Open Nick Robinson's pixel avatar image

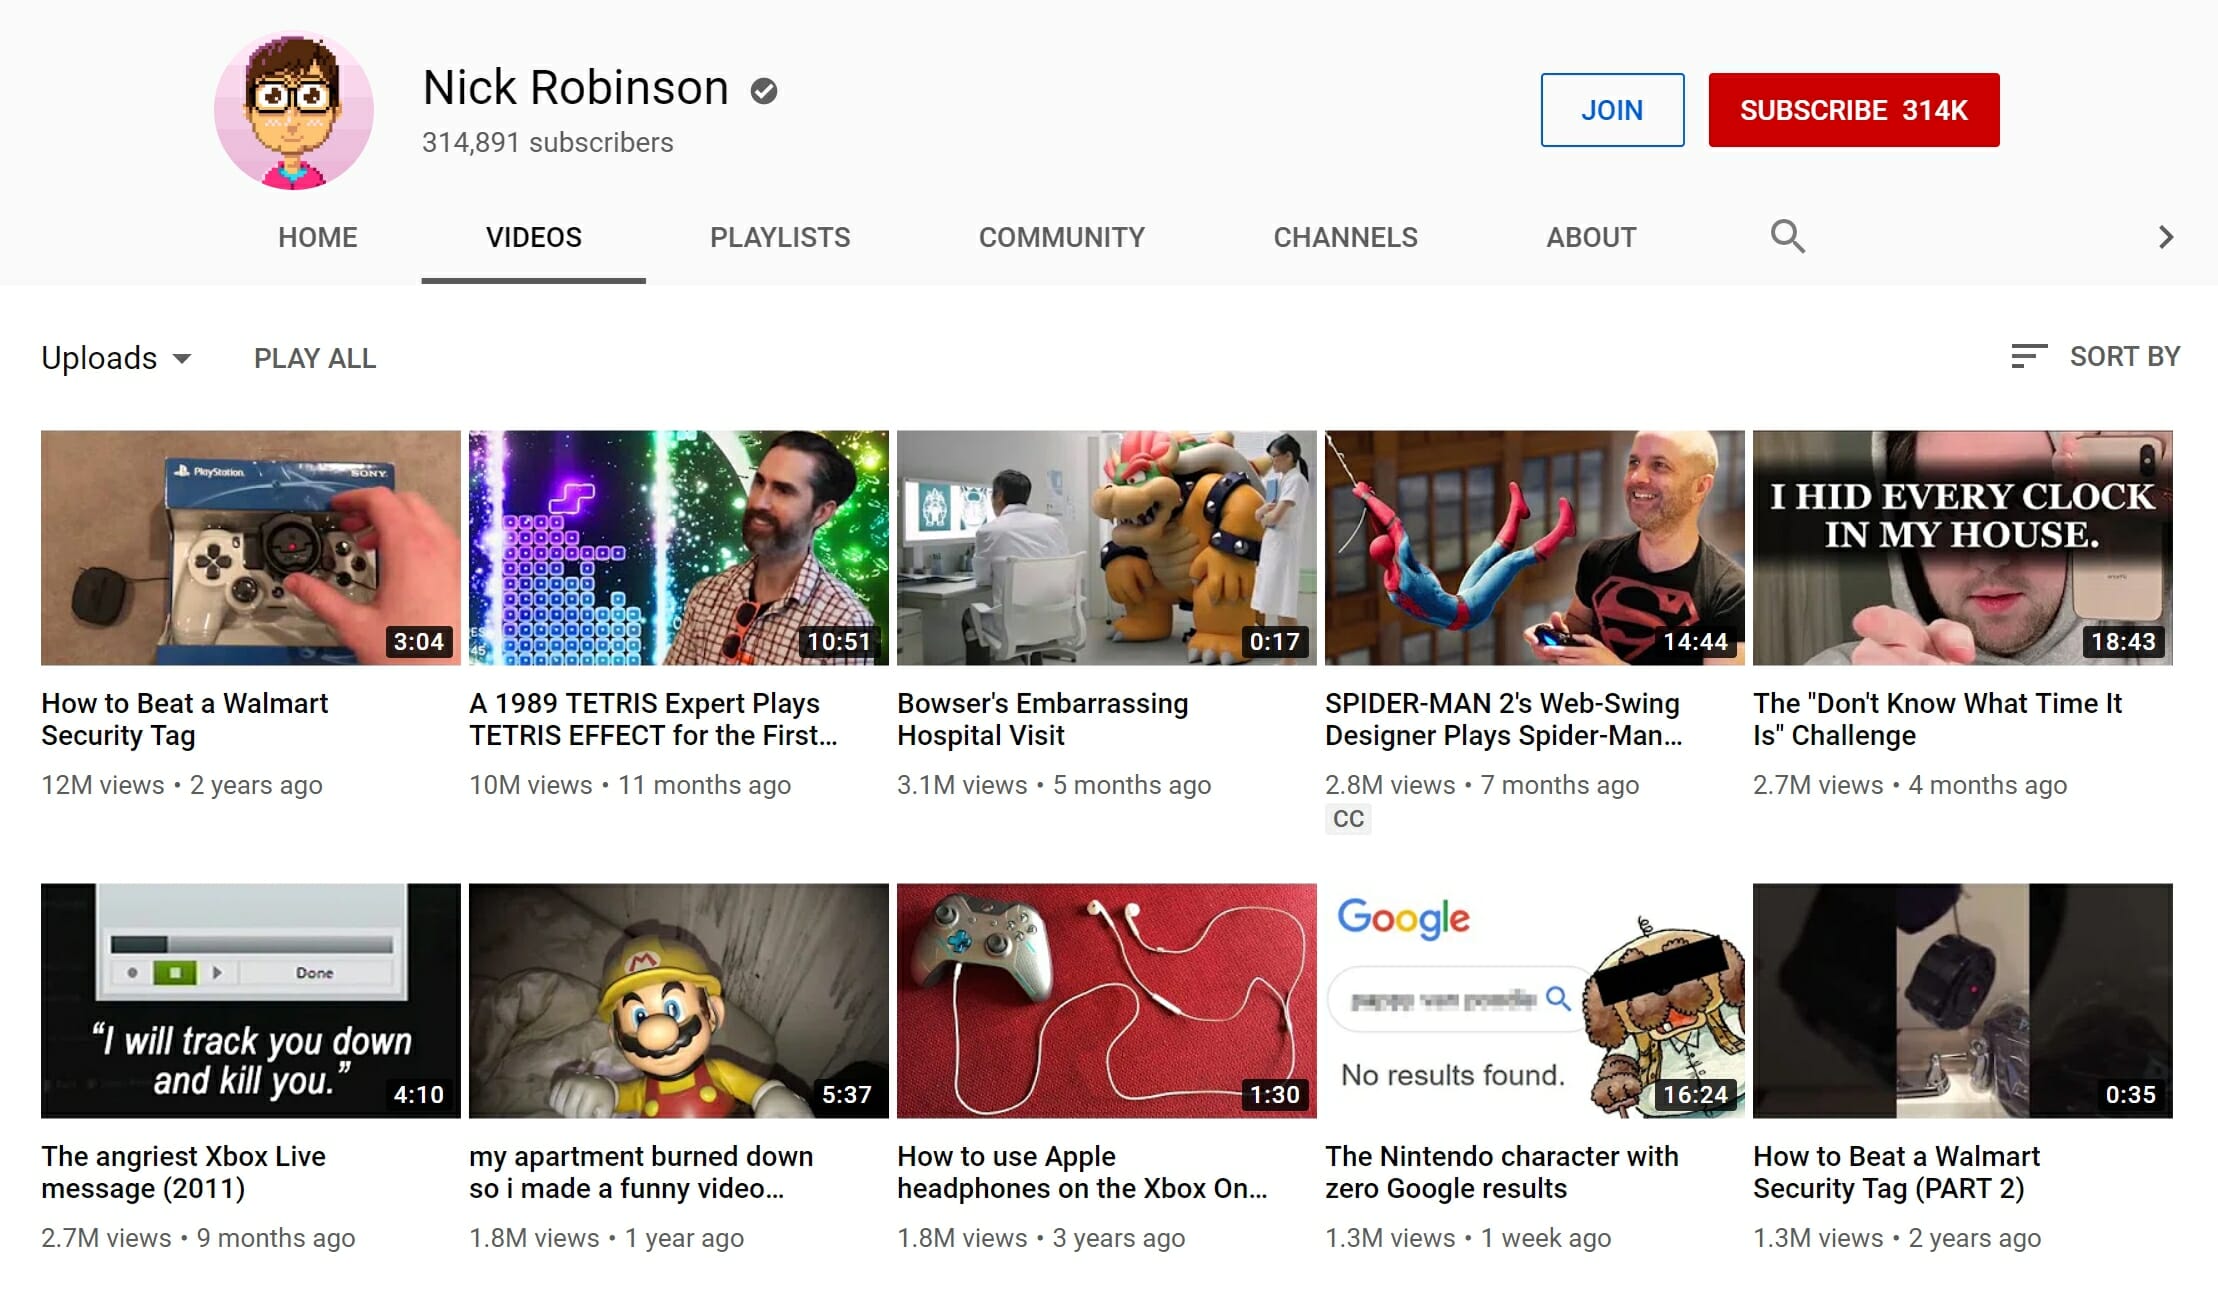point(293,110)
